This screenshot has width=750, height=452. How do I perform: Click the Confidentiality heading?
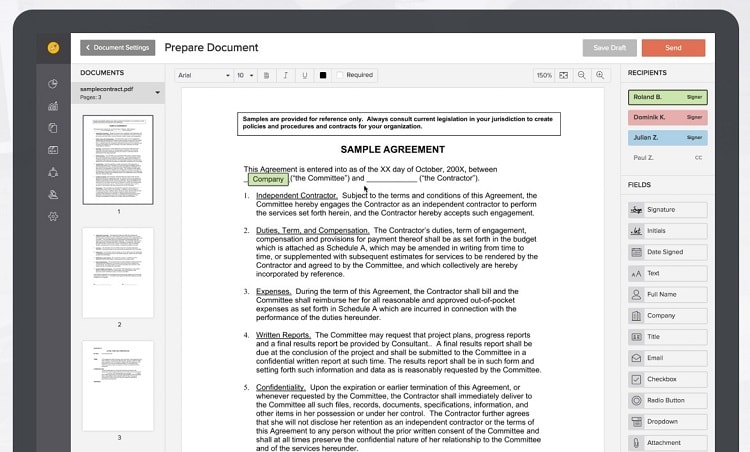[x=280, y=387]
